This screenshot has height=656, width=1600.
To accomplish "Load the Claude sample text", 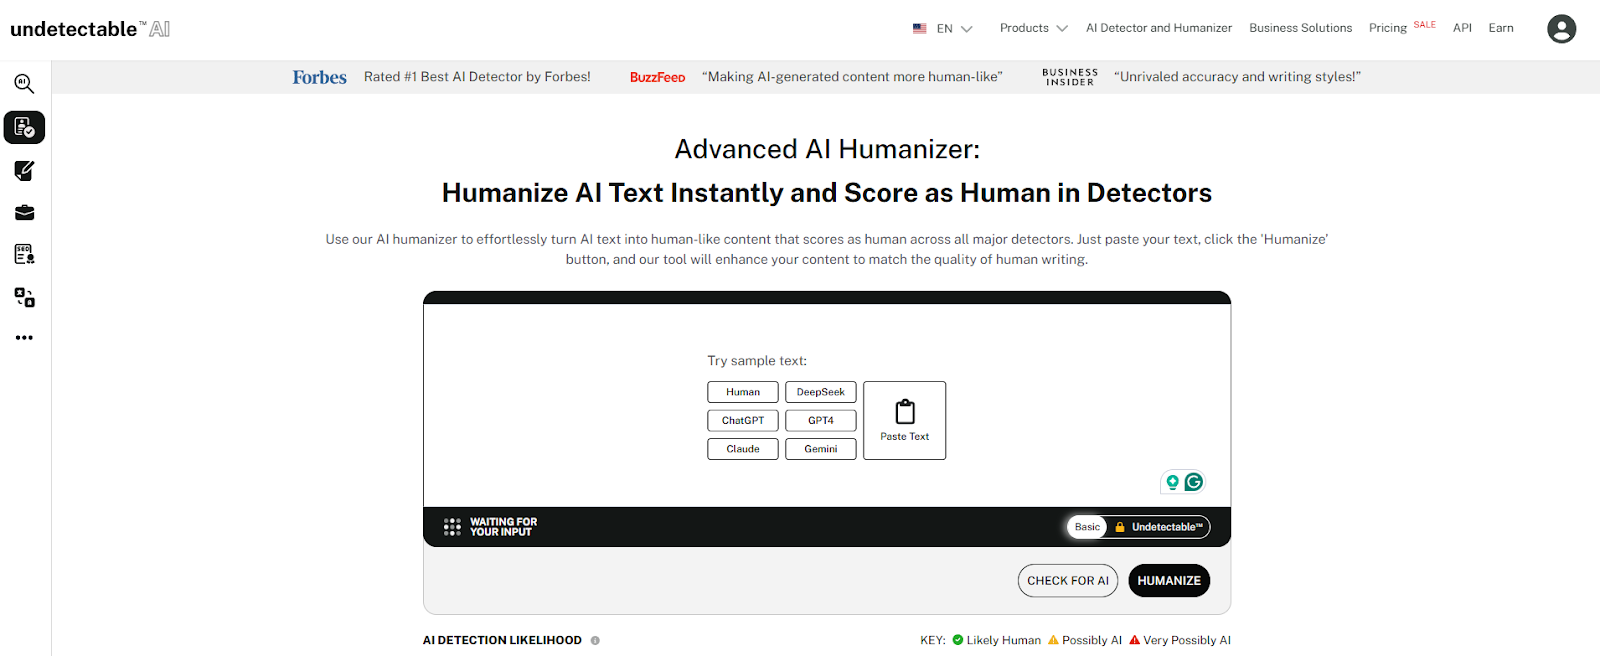I will tap(743, 449).
